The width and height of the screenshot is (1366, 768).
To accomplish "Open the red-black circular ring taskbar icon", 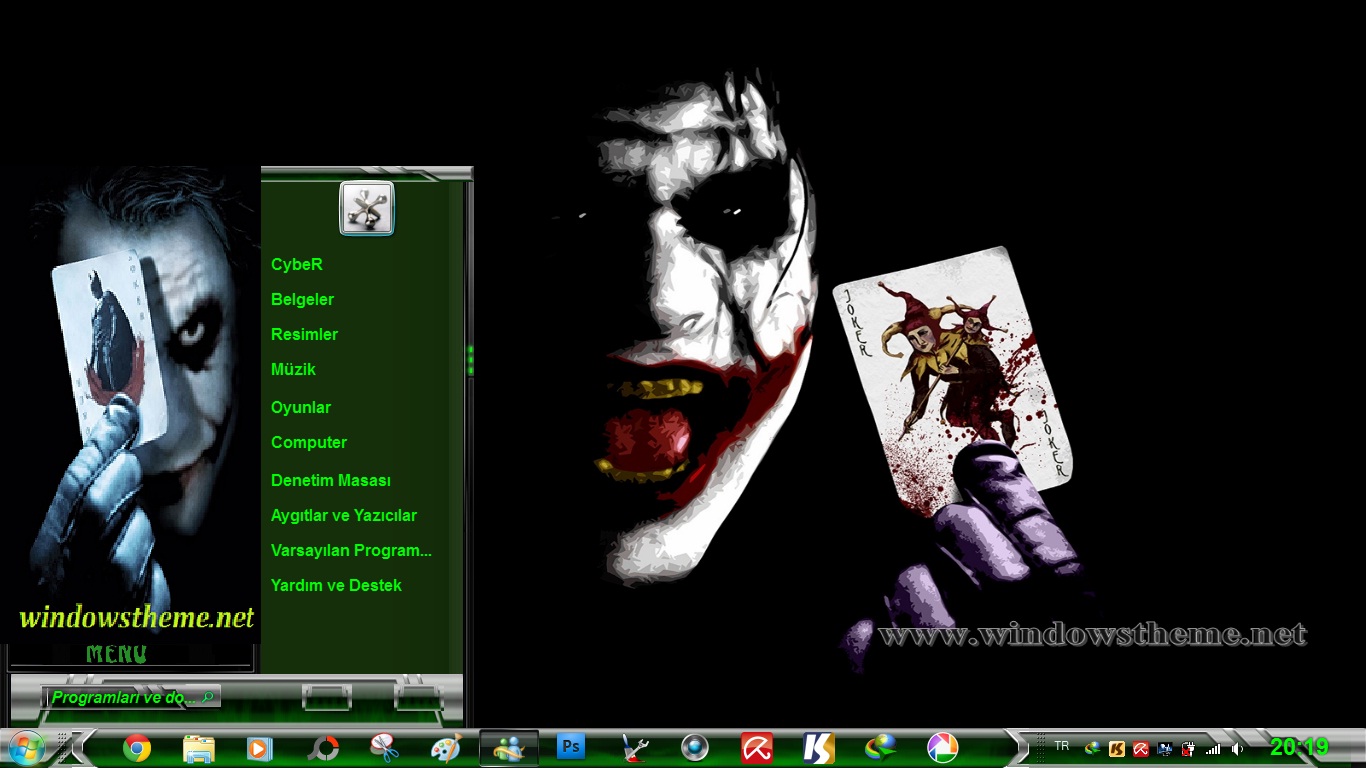I will tap(323, 748).
